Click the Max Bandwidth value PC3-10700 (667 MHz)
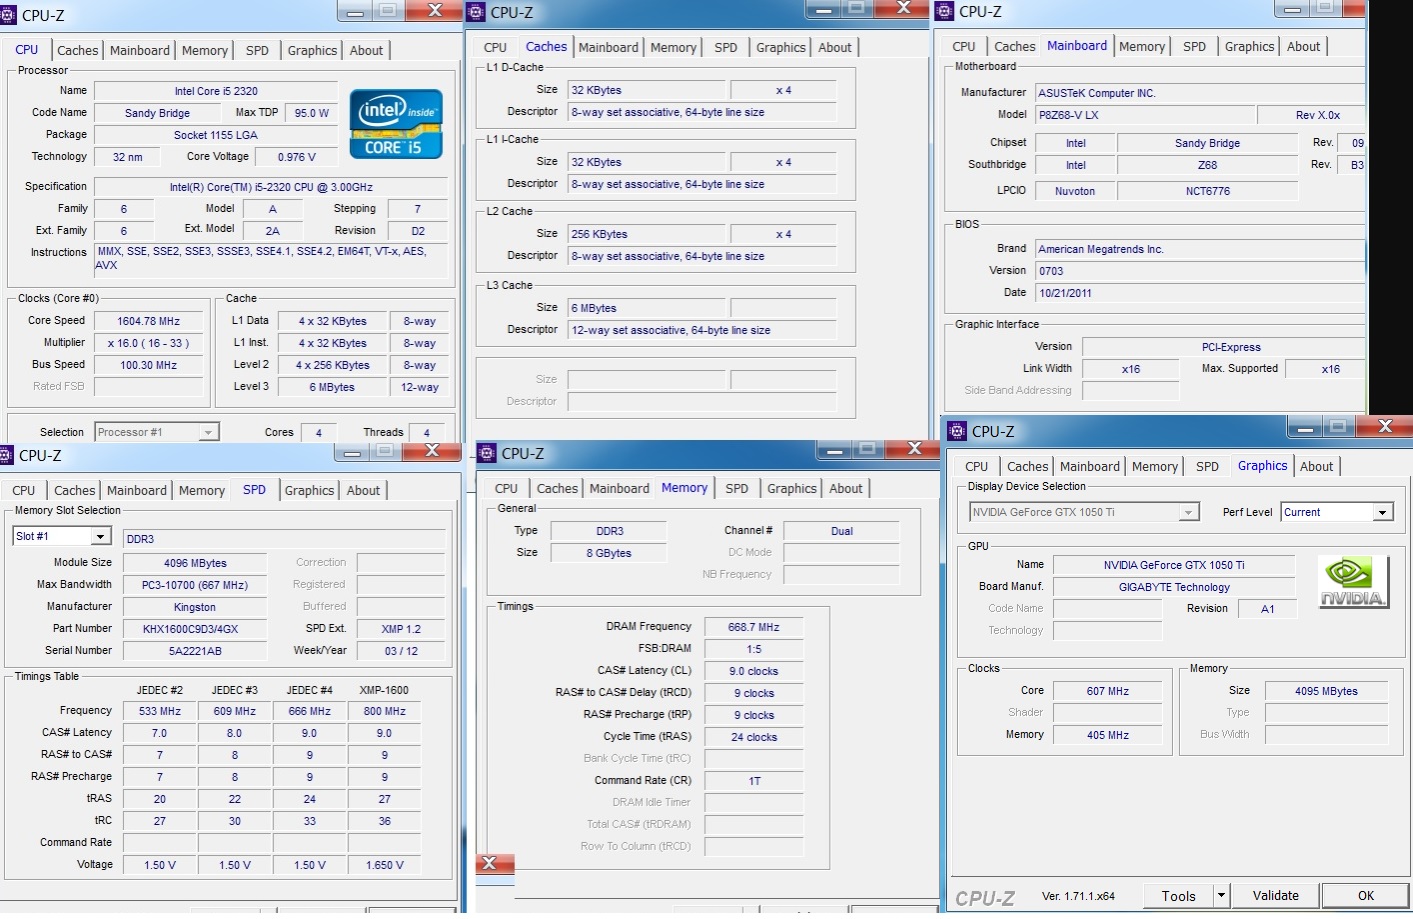The image size is (1413, 919). 195,585
